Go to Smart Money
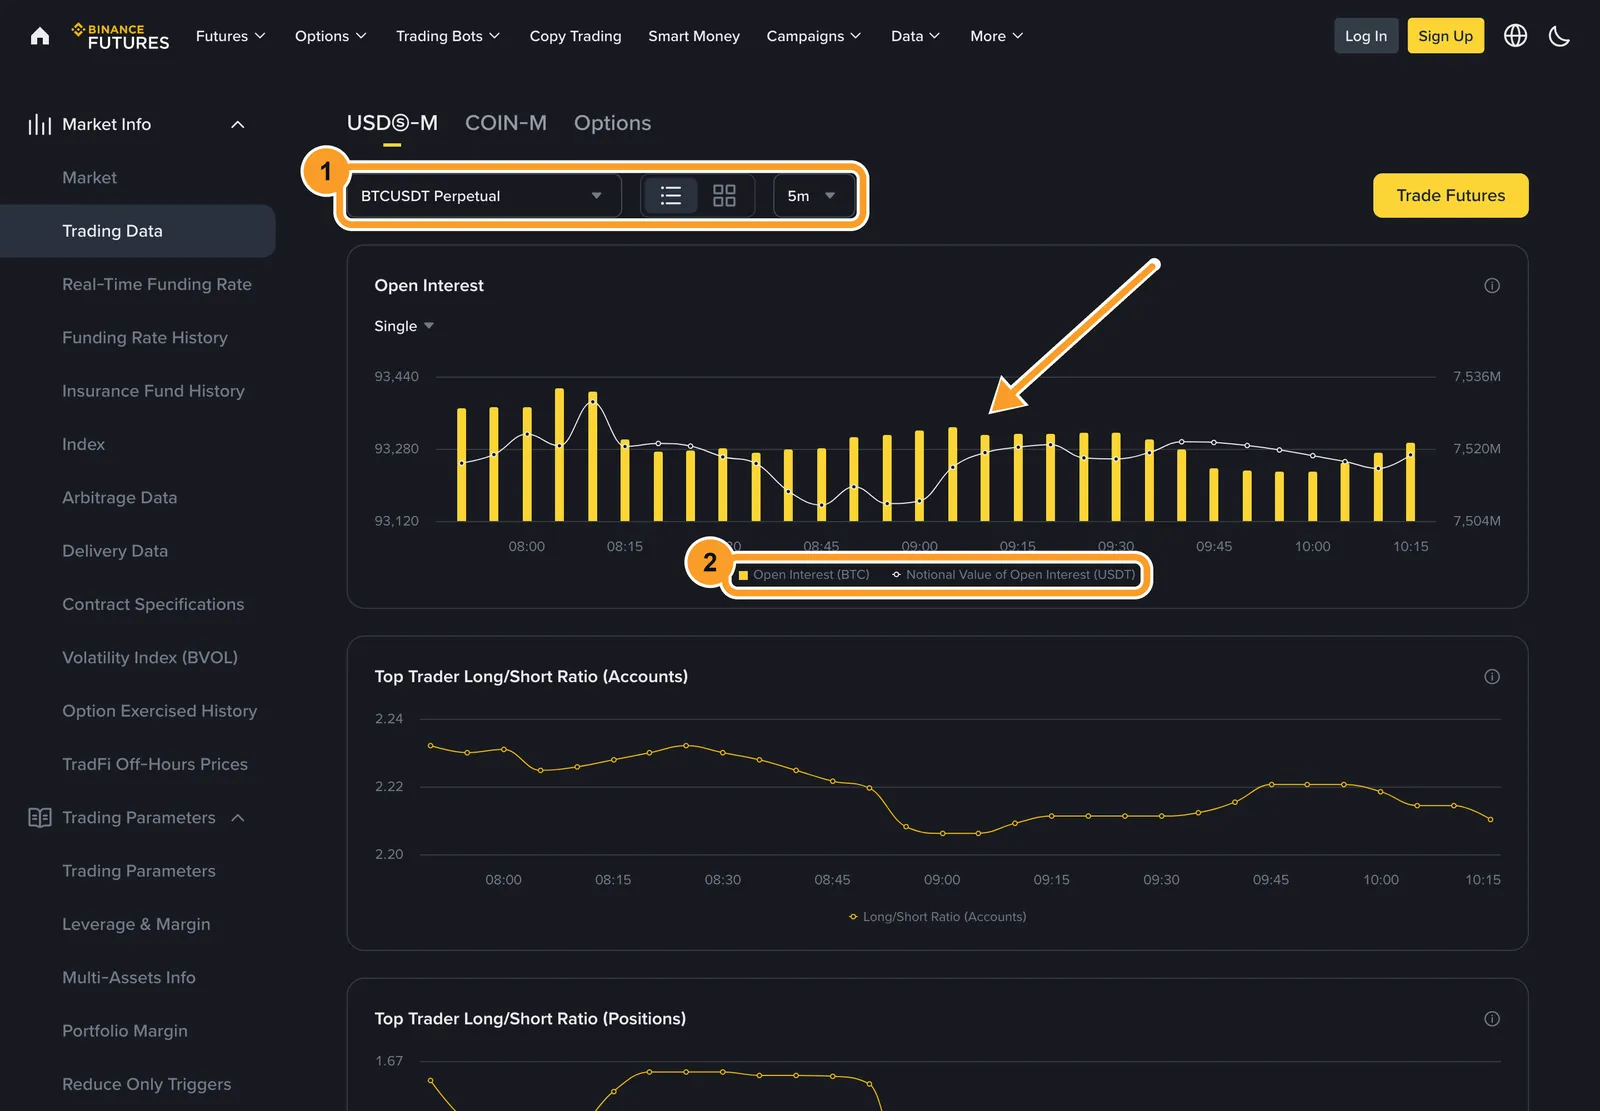The height and width of the screenshot is (1111, 1600). click(694, 36)
